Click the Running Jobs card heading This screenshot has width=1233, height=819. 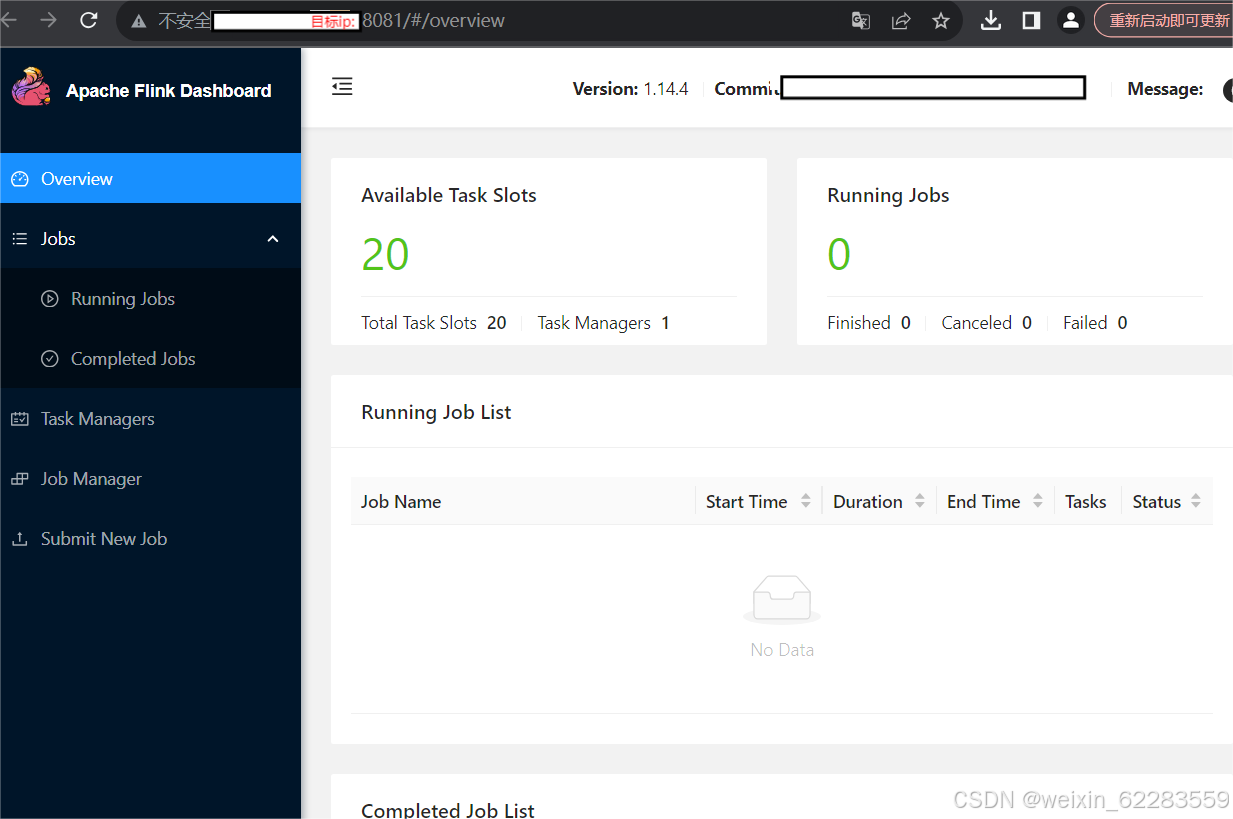coord(888,195)
